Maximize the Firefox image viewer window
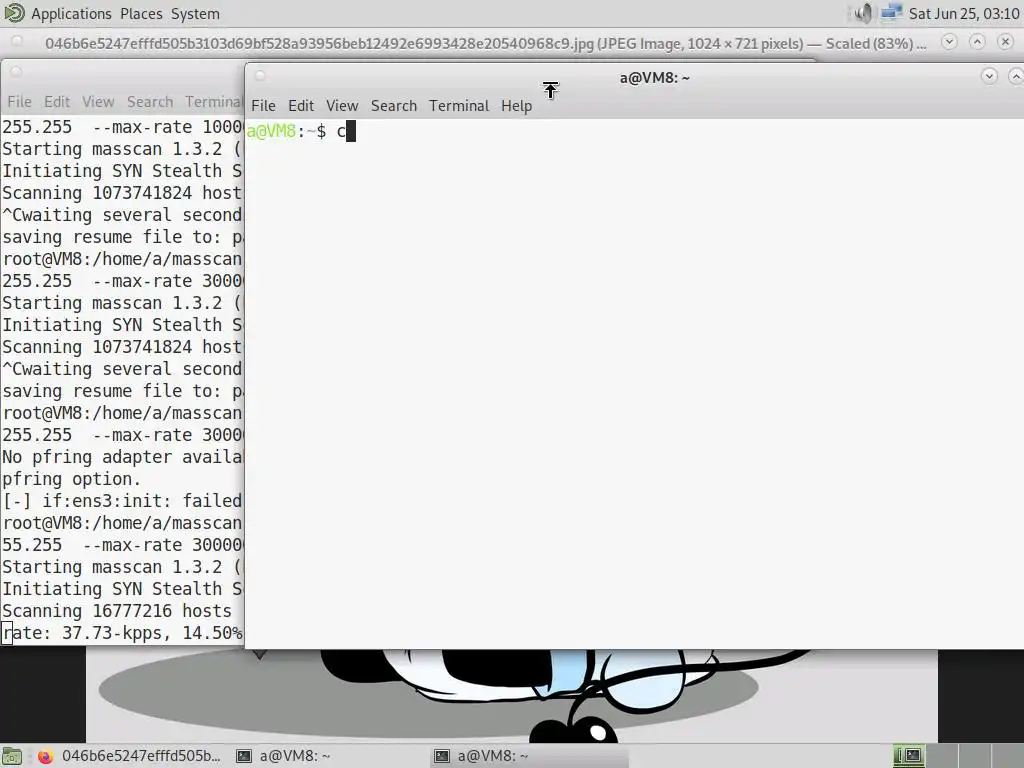Image resolution: width=1024 pixels, height=768 pixels. click(978, 42)
